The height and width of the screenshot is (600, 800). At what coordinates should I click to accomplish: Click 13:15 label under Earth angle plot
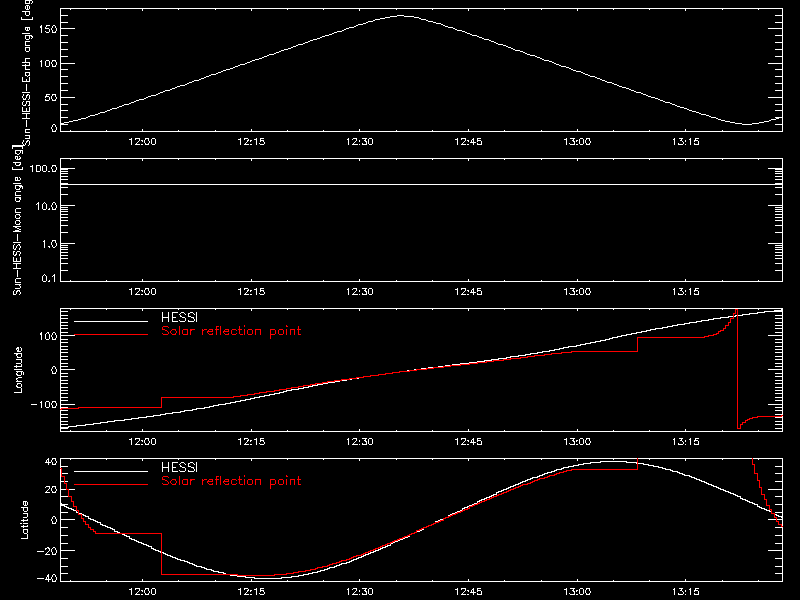tap(686, 142)
